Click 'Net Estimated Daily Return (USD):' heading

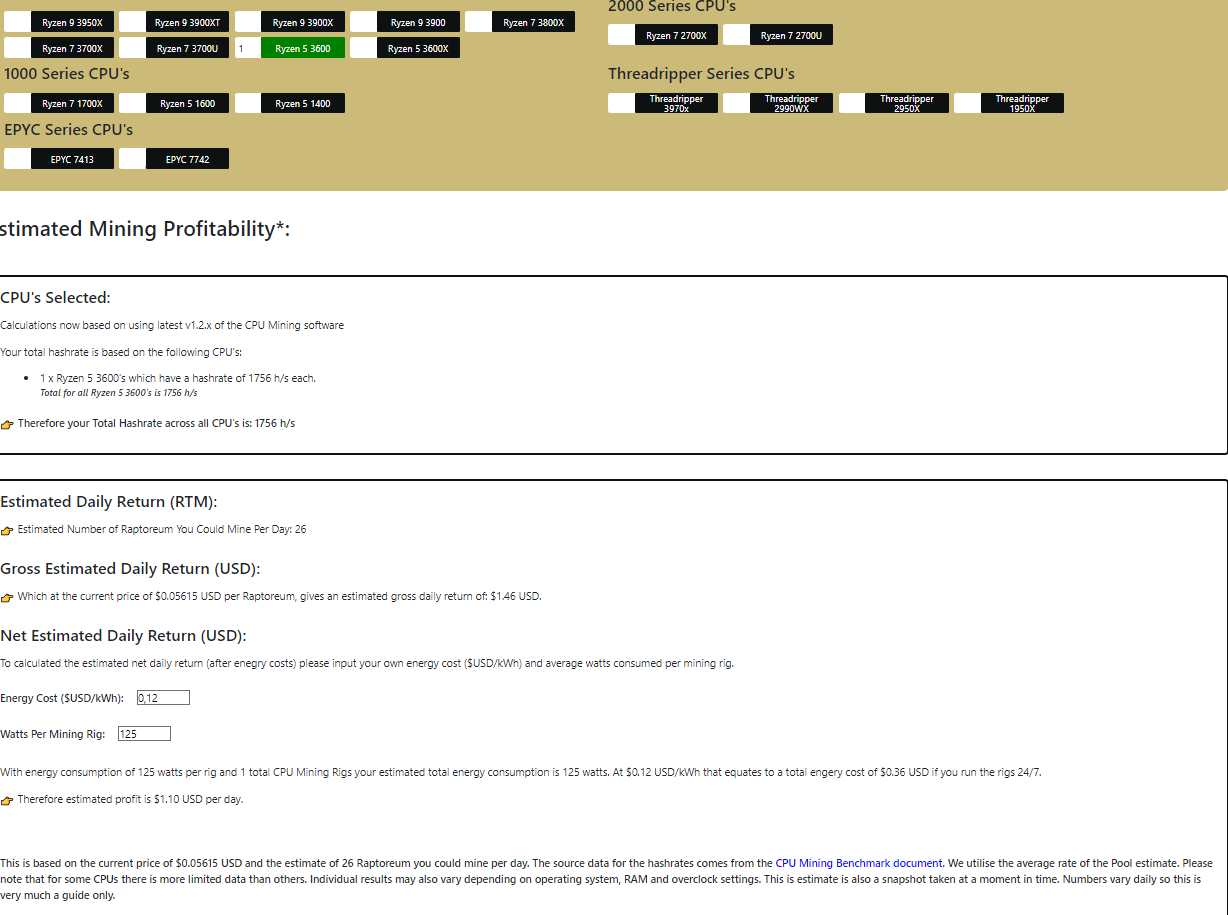coord(123,636)
